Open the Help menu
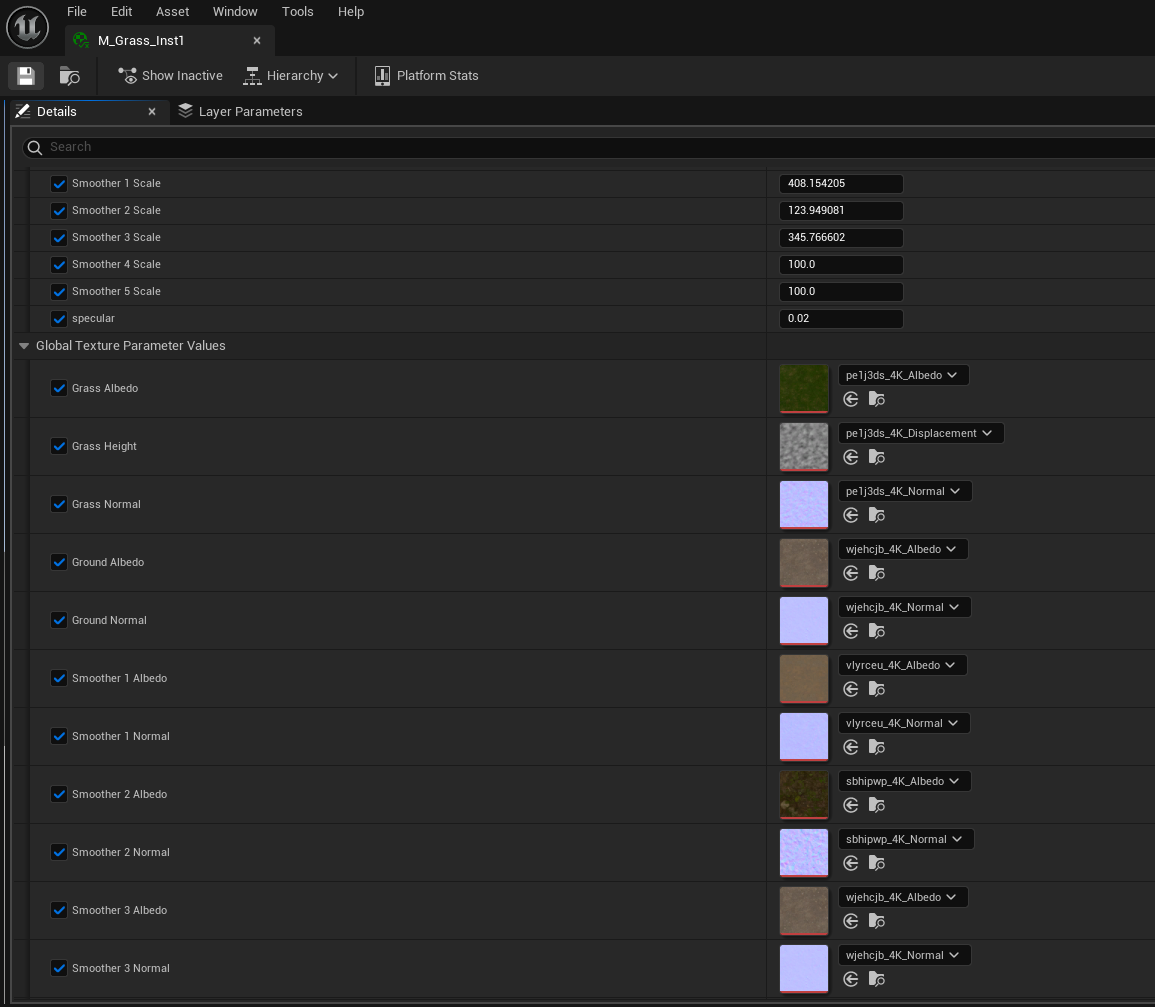 pyautogui.click(x=351, y=12)
